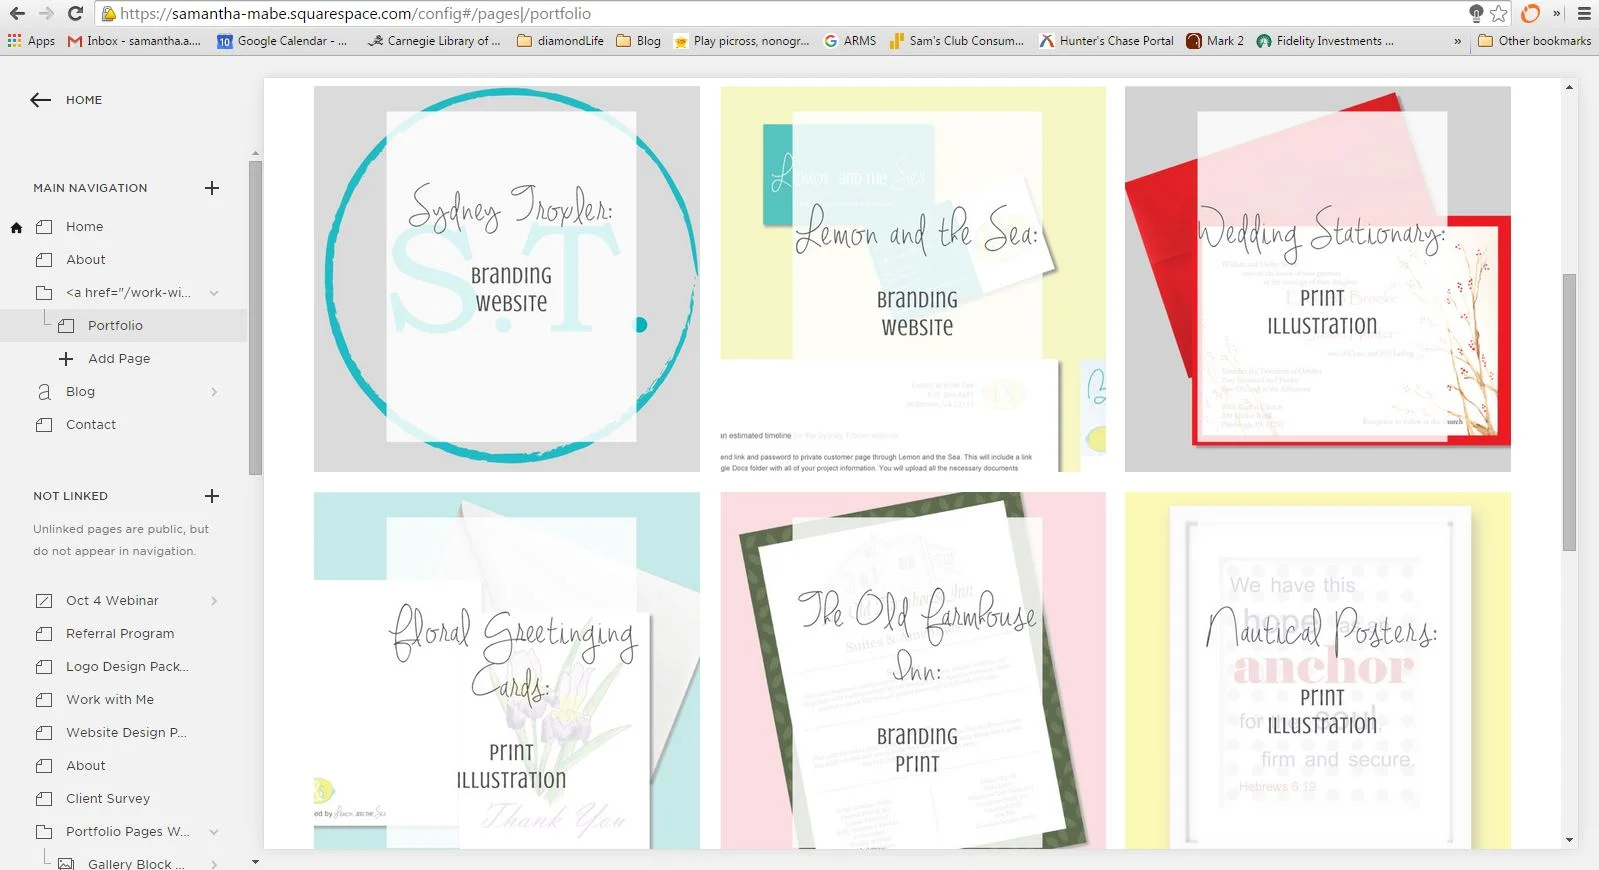Image resolution: width=1599 pixels, height=870 pixels.
Task: Open the Floral Greeting Cards thumbnail
Action: click(x=507, y=671)
